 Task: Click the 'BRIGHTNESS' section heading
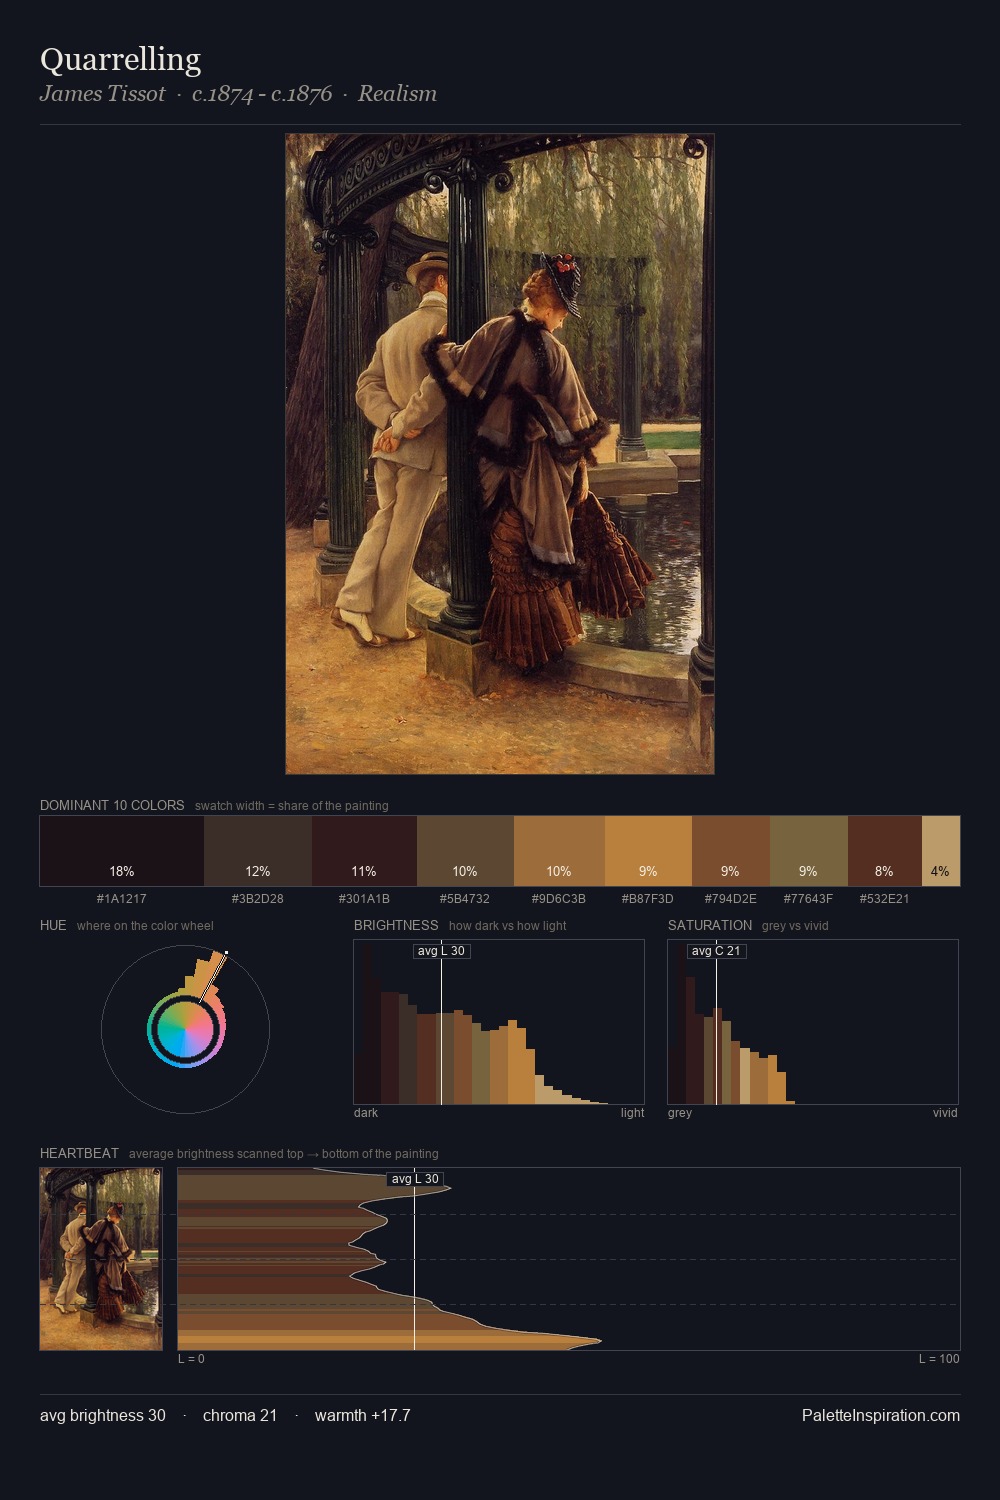[x=396, y=925]
